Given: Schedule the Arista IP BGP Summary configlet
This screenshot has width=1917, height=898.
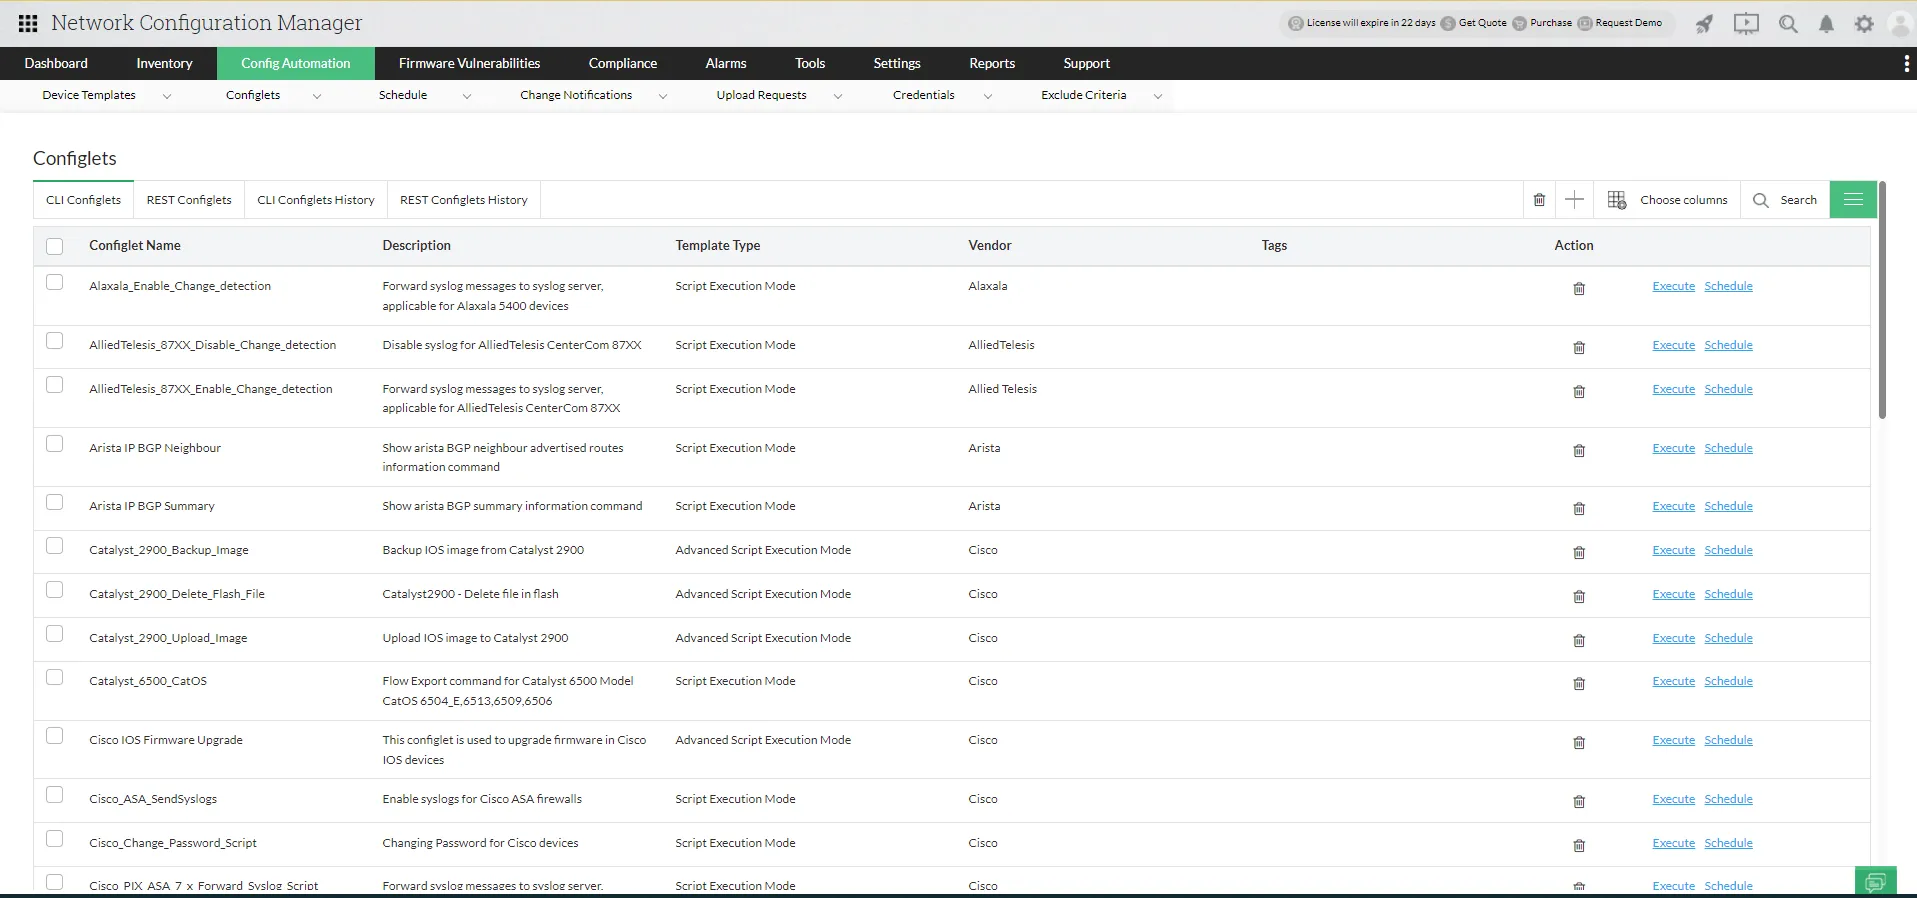Looking at the screenshot, I should point(1728,506).
